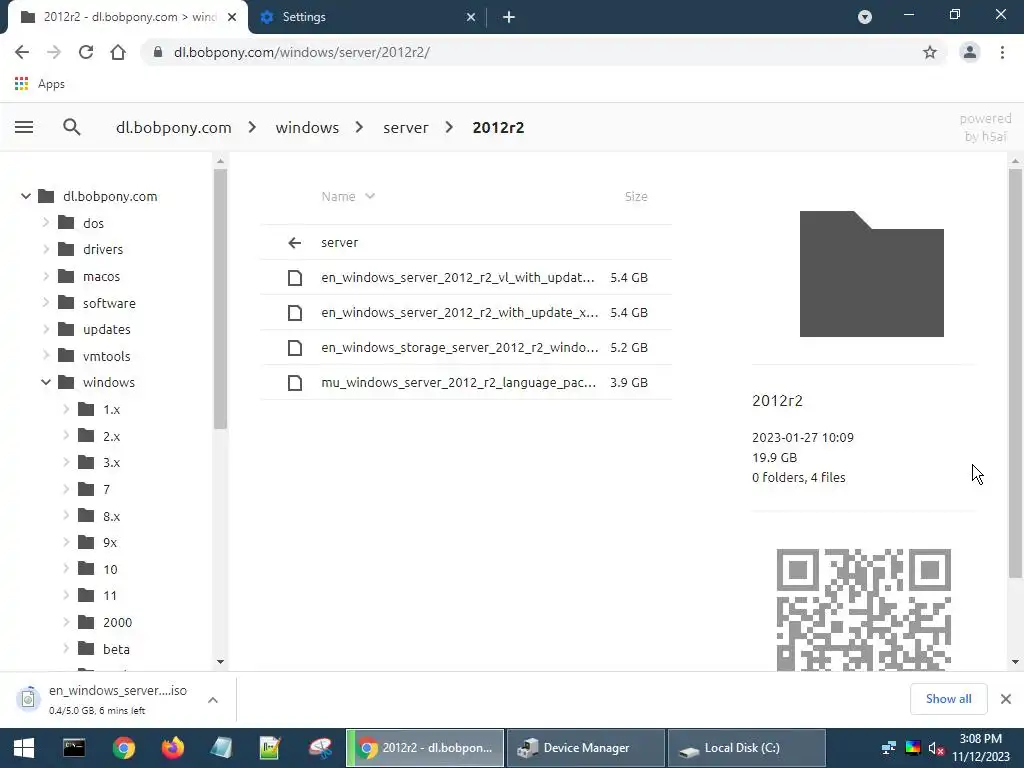The height and width of the screenshot is (768, 1024).
Task: Switch to Device Manager taskbar window
Action: pos(585,748)
